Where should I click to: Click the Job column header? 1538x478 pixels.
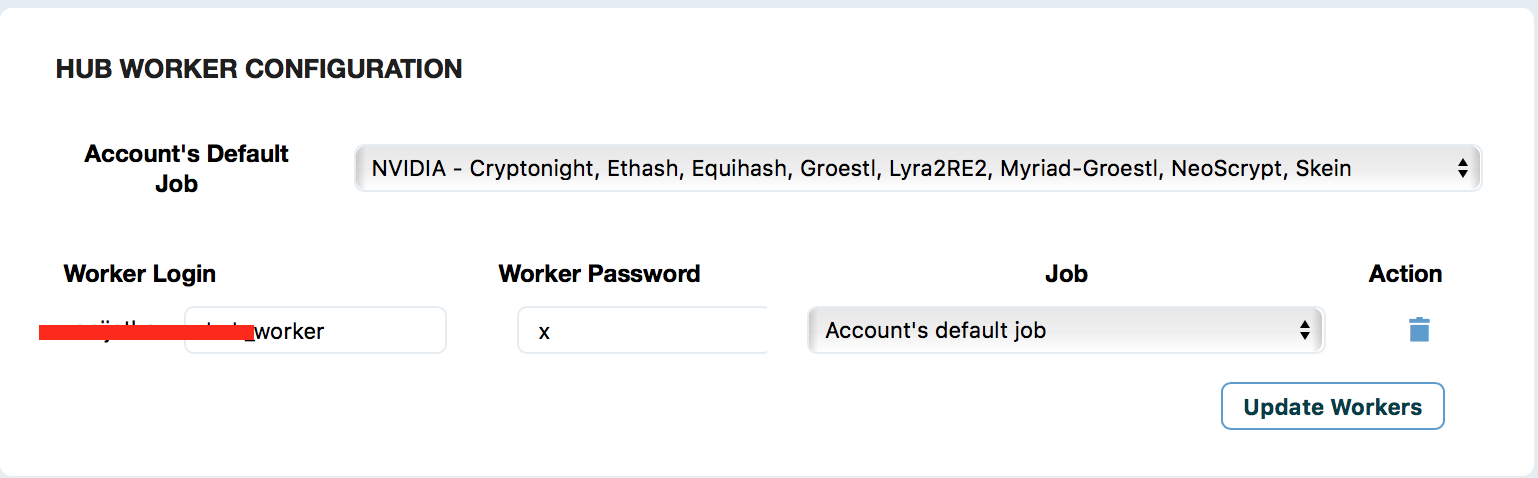(x=1066, y=274)
